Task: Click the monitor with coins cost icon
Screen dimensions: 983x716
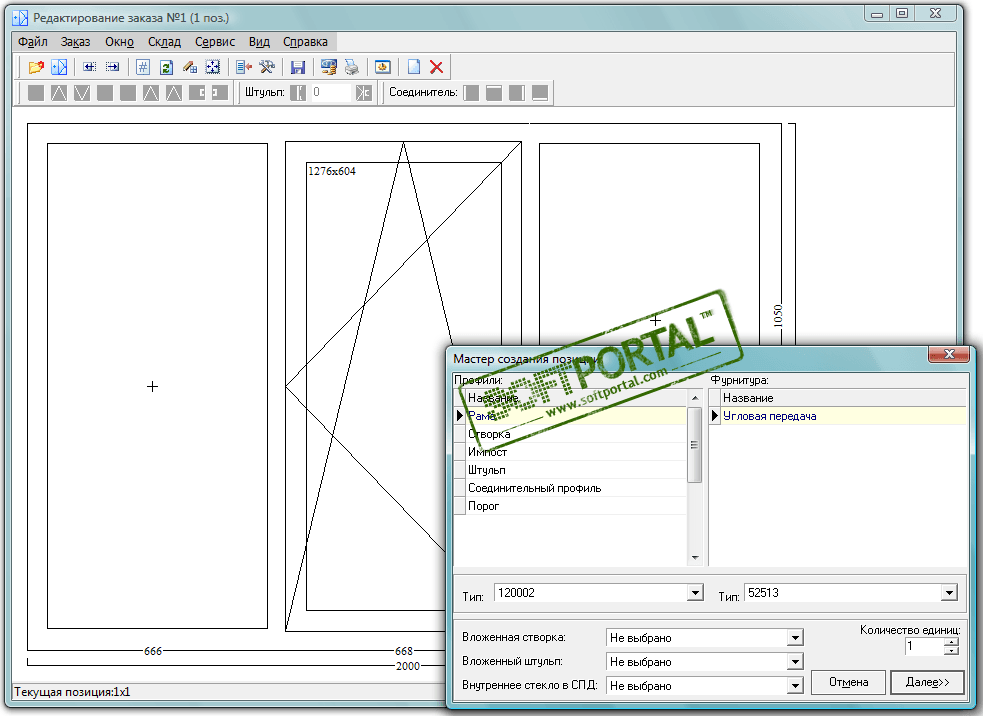Action: pos(329,67)
